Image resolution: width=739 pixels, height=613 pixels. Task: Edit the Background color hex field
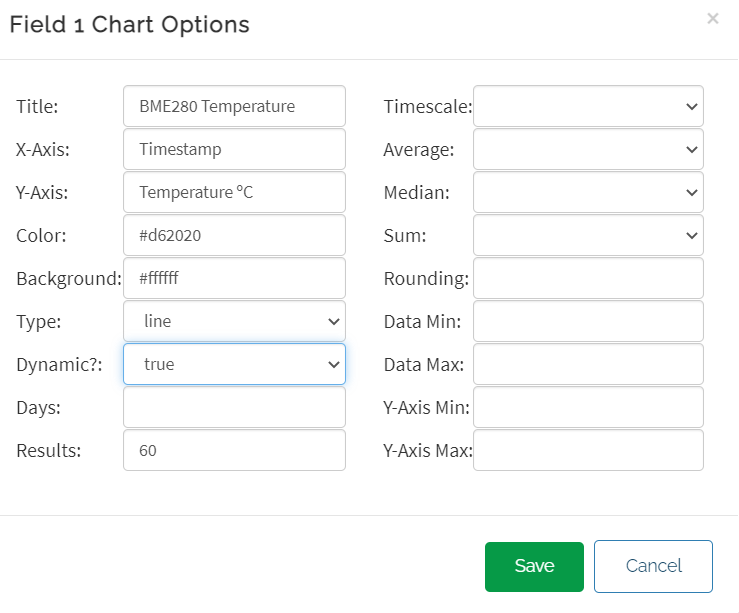click(234, 278)
